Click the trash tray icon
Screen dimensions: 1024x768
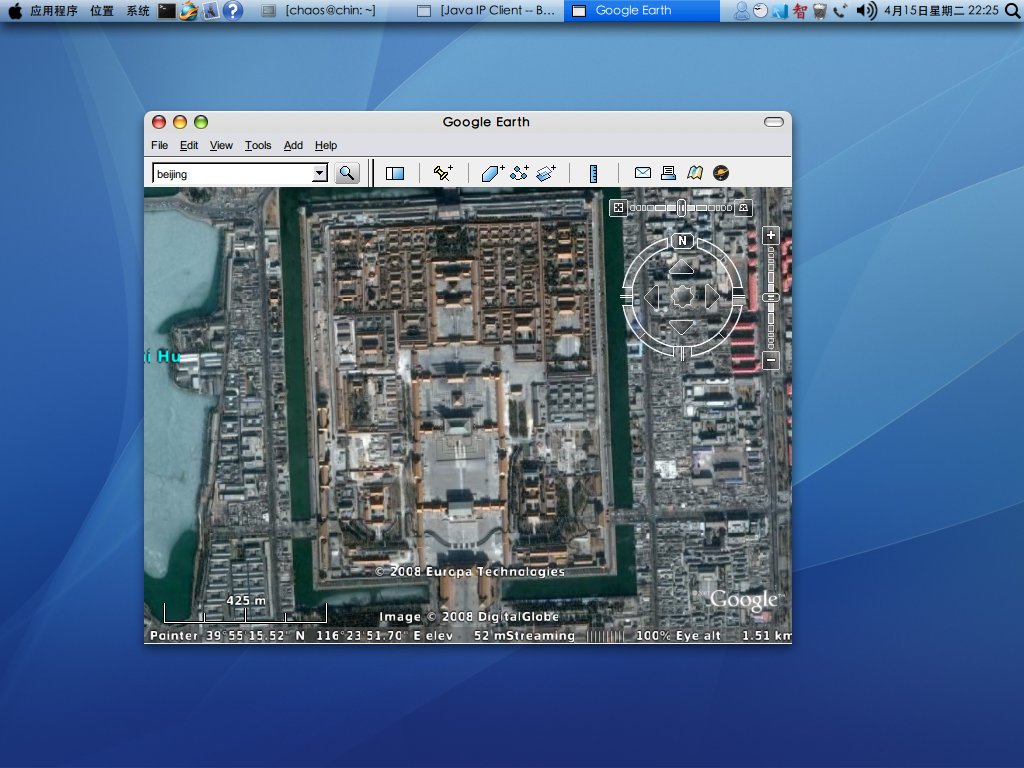(x=820, y=10)
